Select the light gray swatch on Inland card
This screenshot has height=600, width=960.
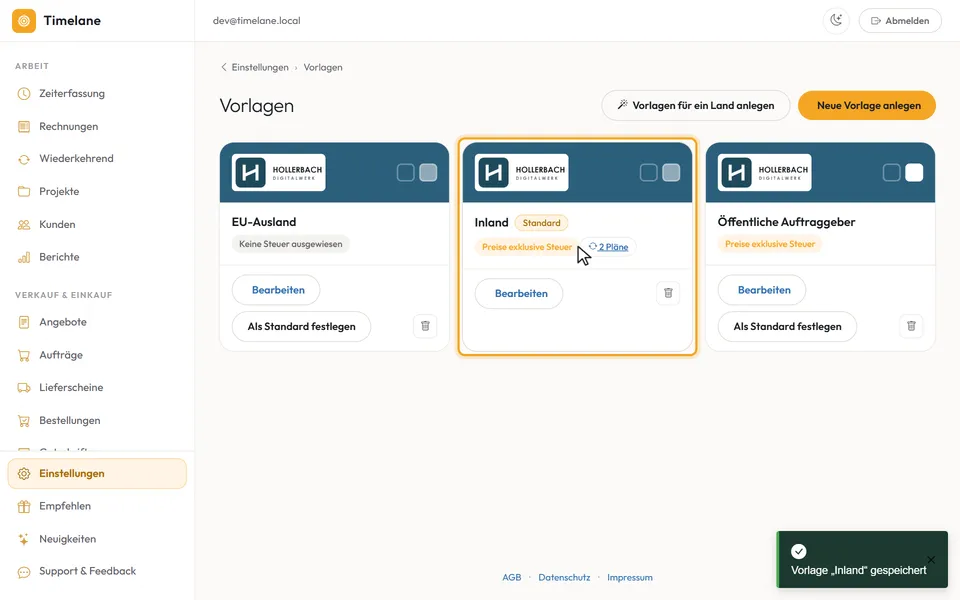click(x=671, y=173)
